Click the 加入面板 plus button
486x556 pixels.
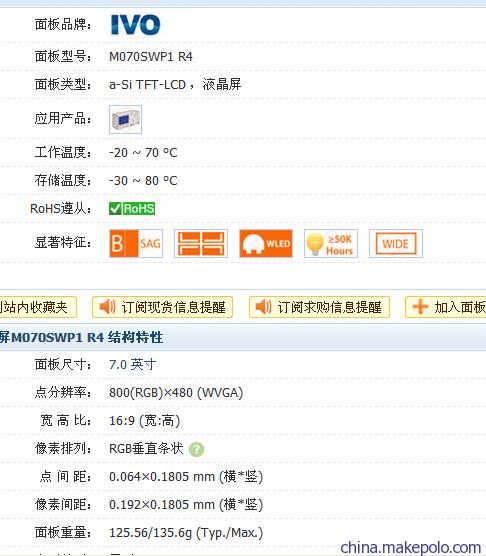click(446, 307)
